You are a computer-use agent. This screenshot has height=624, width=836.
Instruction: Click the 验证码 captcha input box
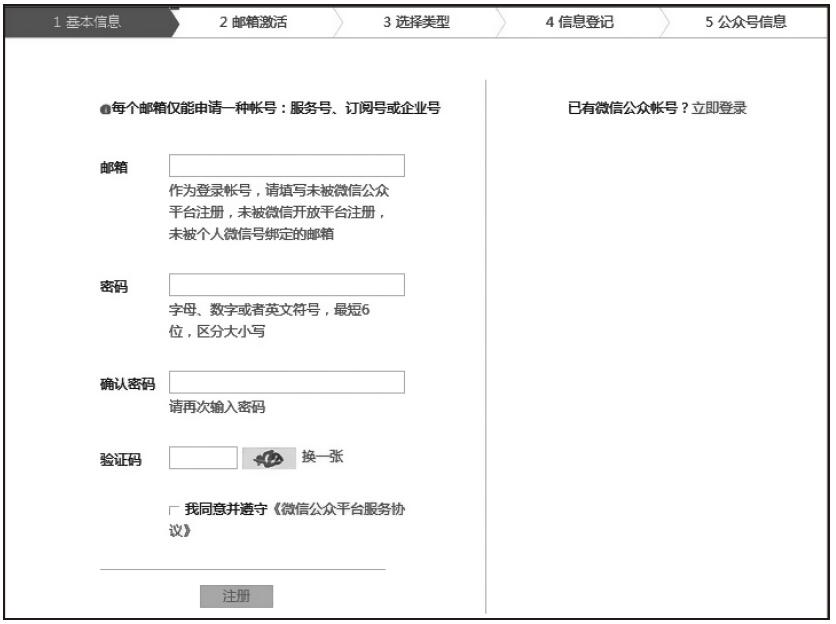click(x=203, y=458)
